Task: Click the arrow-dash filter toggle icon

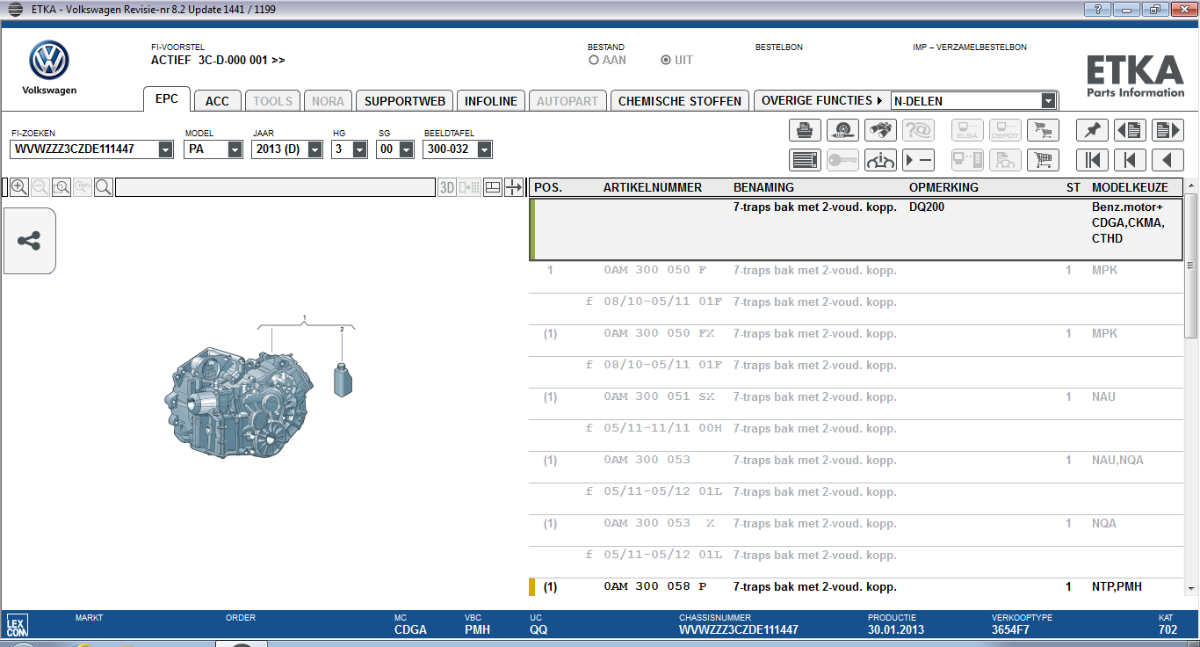Action: pos(918,160)
